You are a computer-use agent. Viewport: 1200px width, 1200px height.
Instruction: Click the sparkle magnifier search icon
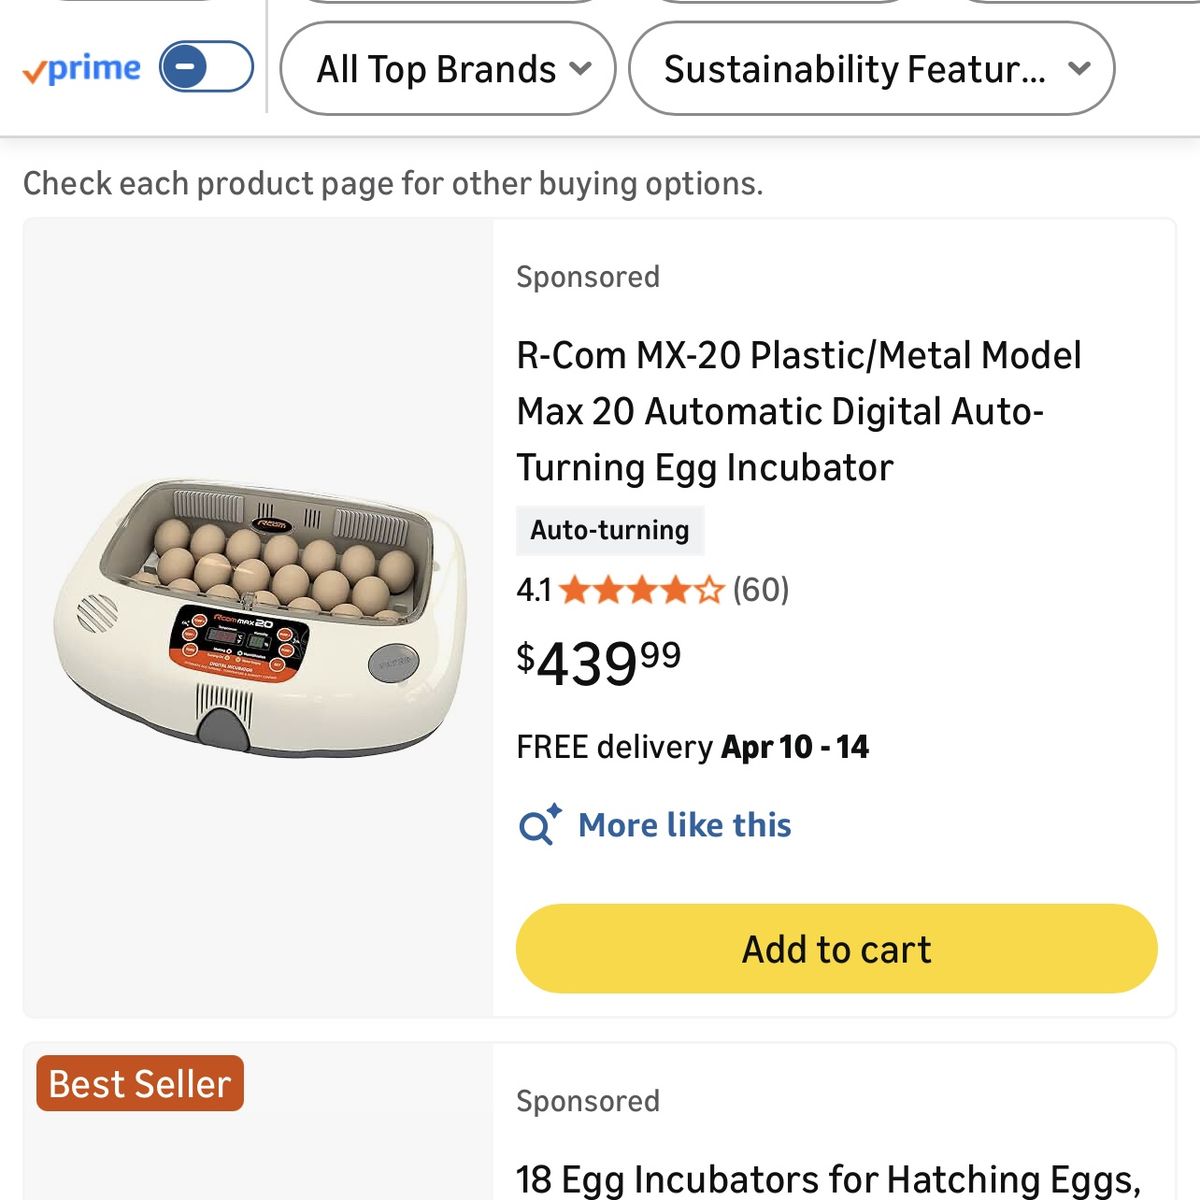click(540, 826)
